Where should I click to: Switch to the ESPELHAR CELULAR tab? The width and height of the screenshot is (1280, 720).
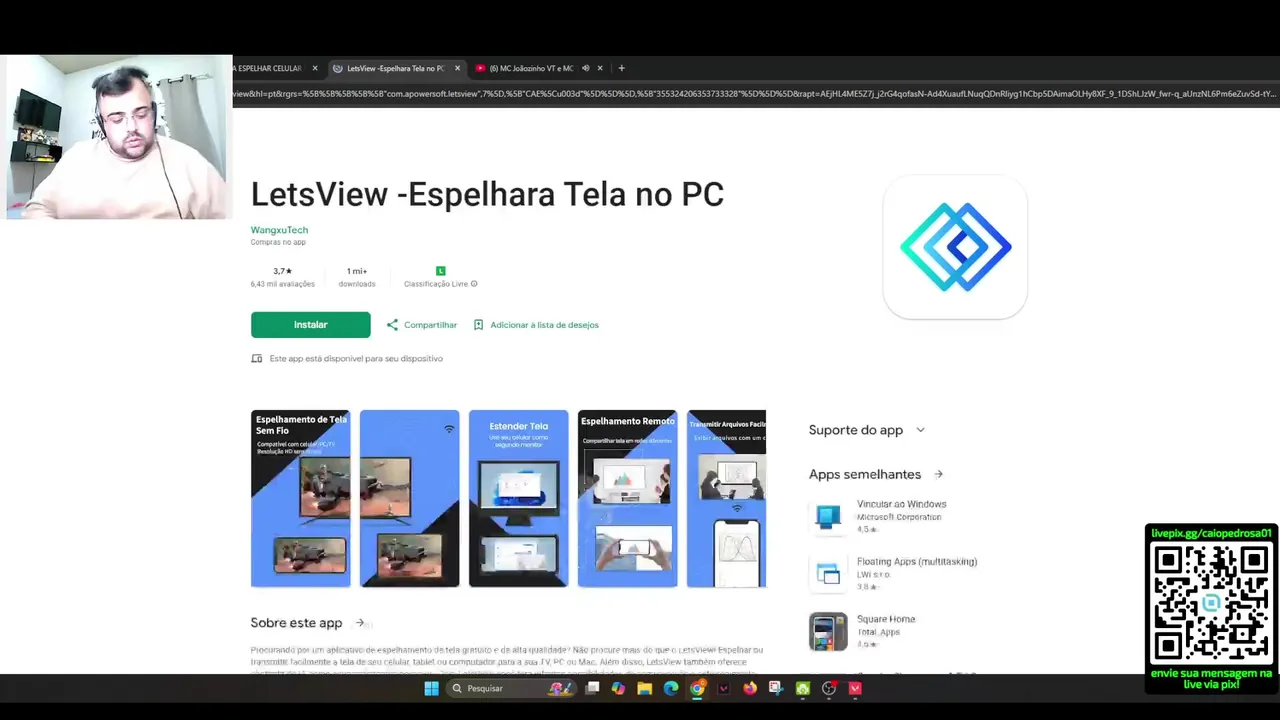268,68
